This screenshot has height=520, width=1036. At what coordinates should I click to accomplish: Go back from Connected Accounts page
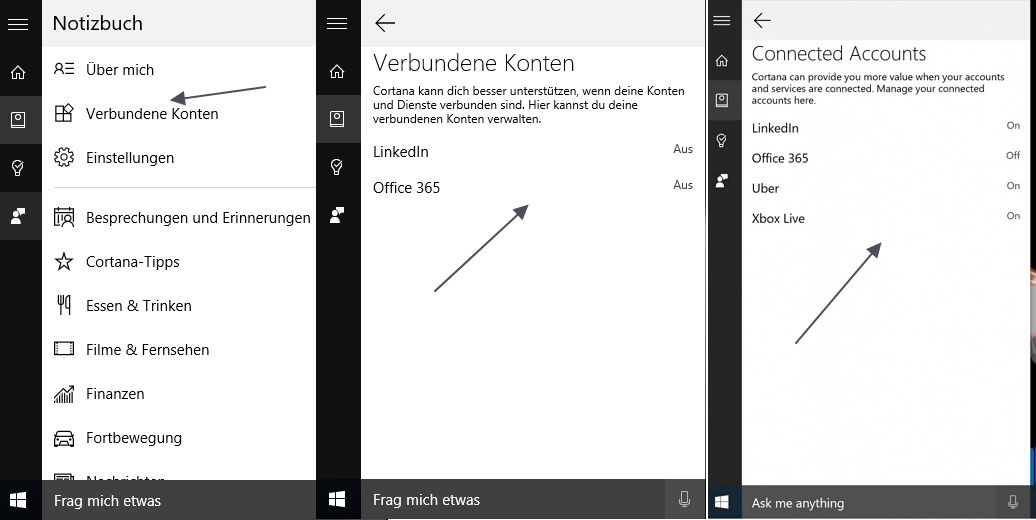pos(762,20)
